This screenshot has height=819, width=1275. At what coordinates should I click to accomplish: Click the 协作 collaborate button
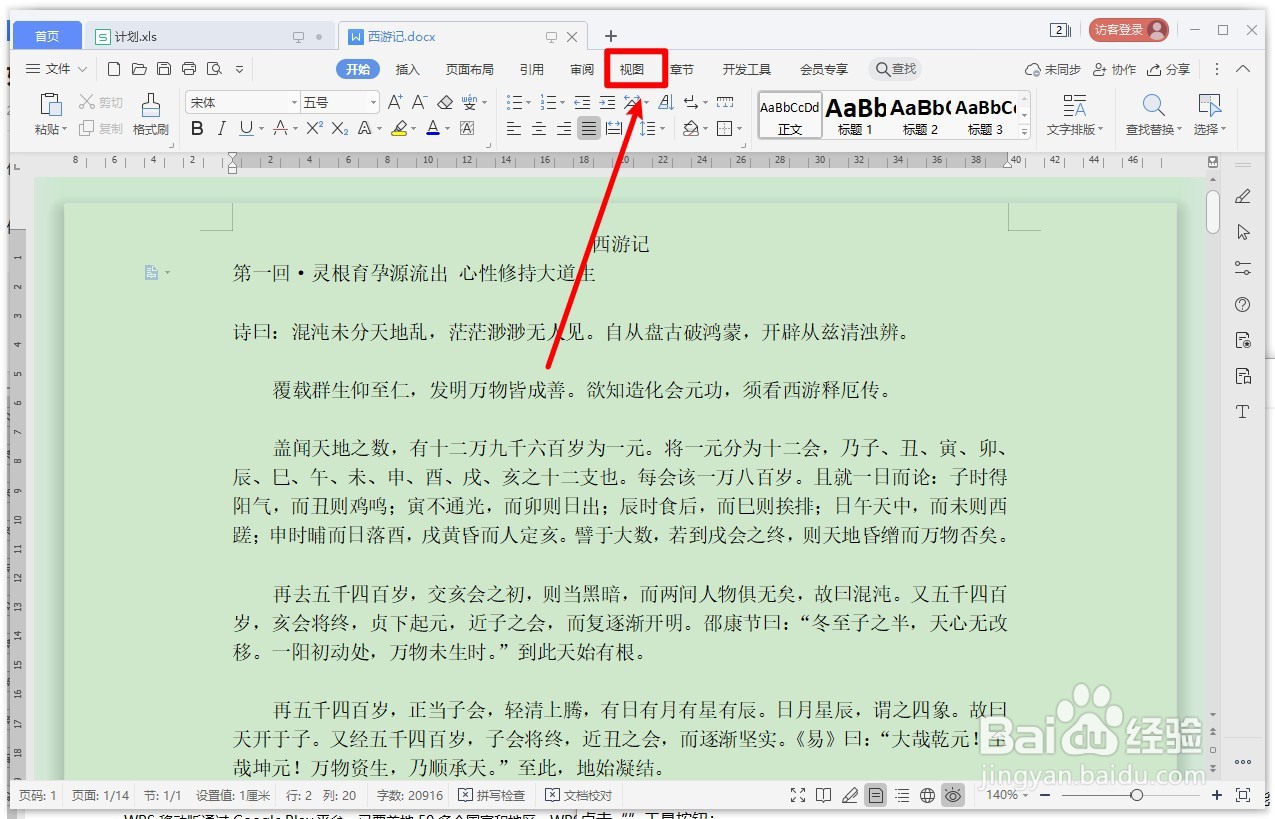(x=1115, y=69)
